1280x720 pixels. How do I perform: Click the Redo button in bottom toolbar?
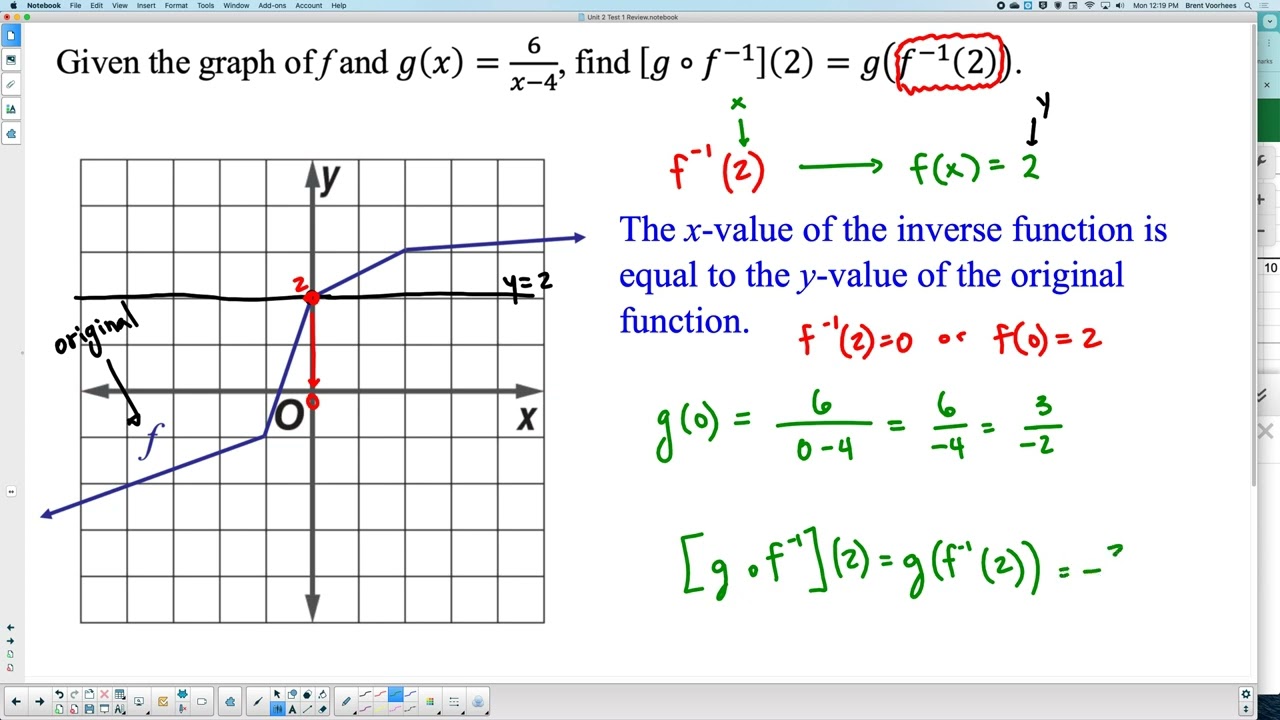[74, 694]
